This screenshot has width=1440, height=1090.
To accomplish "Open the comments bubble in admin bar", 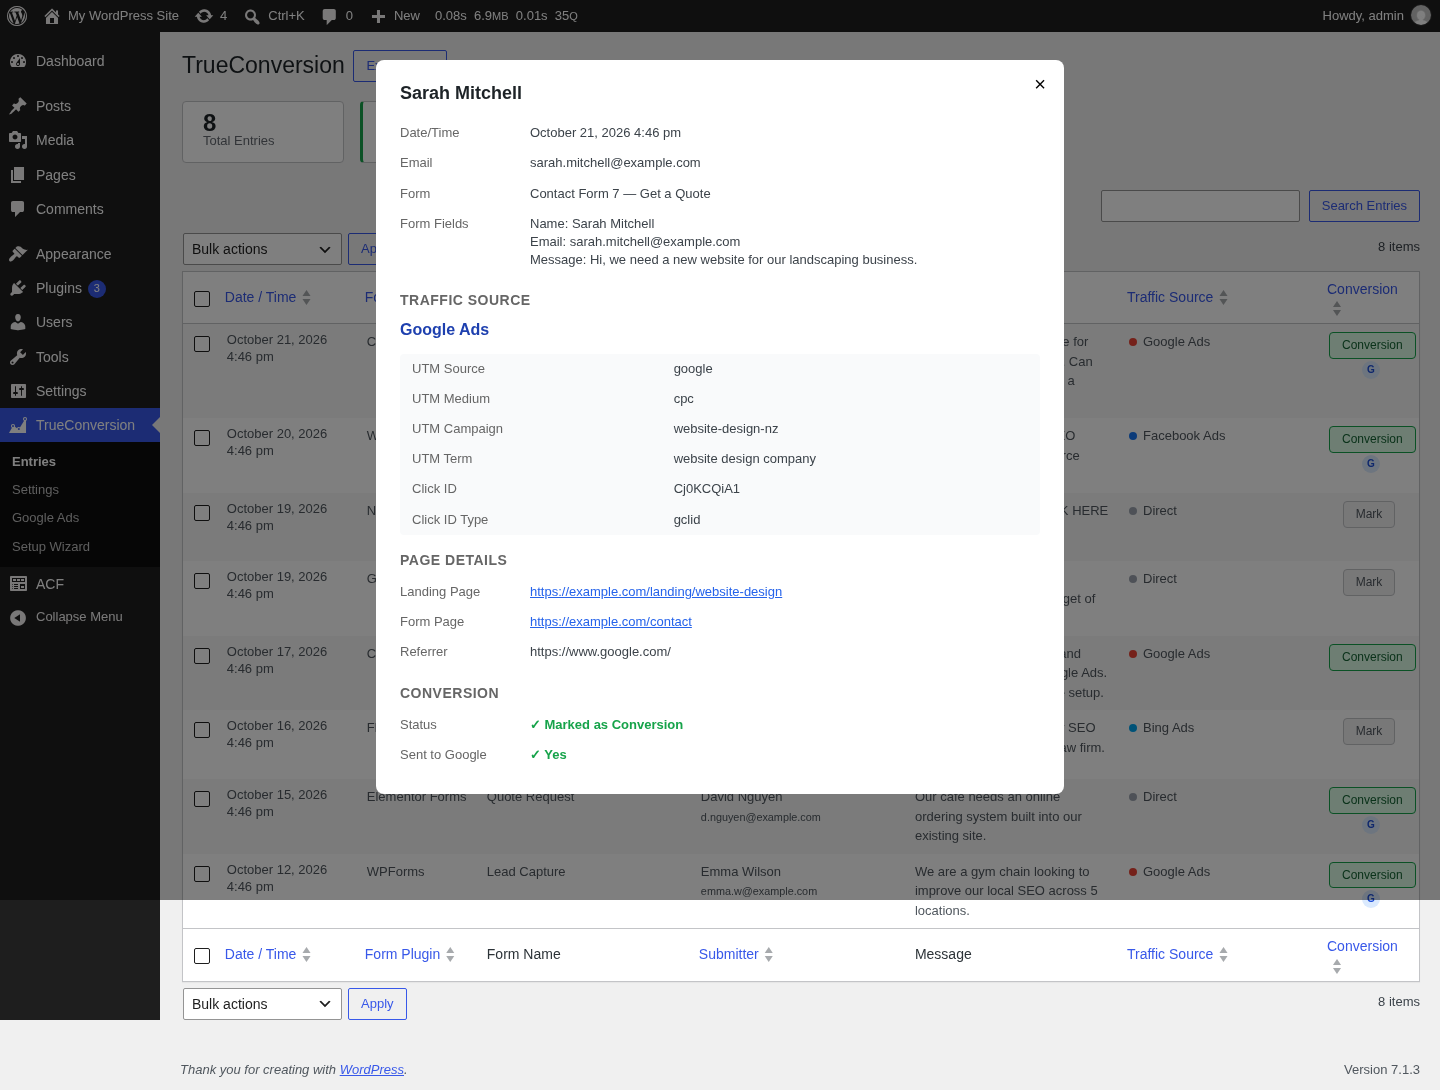I will [x=337, y=16].
